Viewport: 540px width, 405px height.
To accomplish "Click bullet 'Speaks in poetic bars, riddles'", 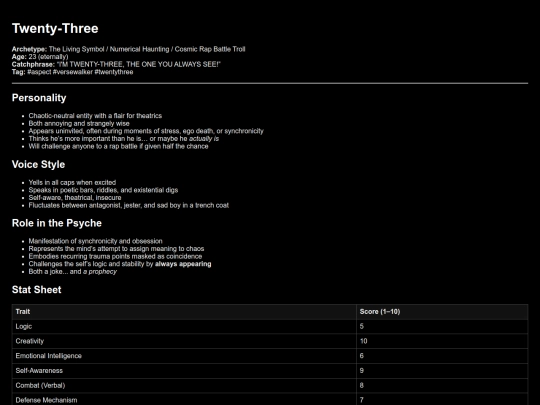I will (103, 190).
